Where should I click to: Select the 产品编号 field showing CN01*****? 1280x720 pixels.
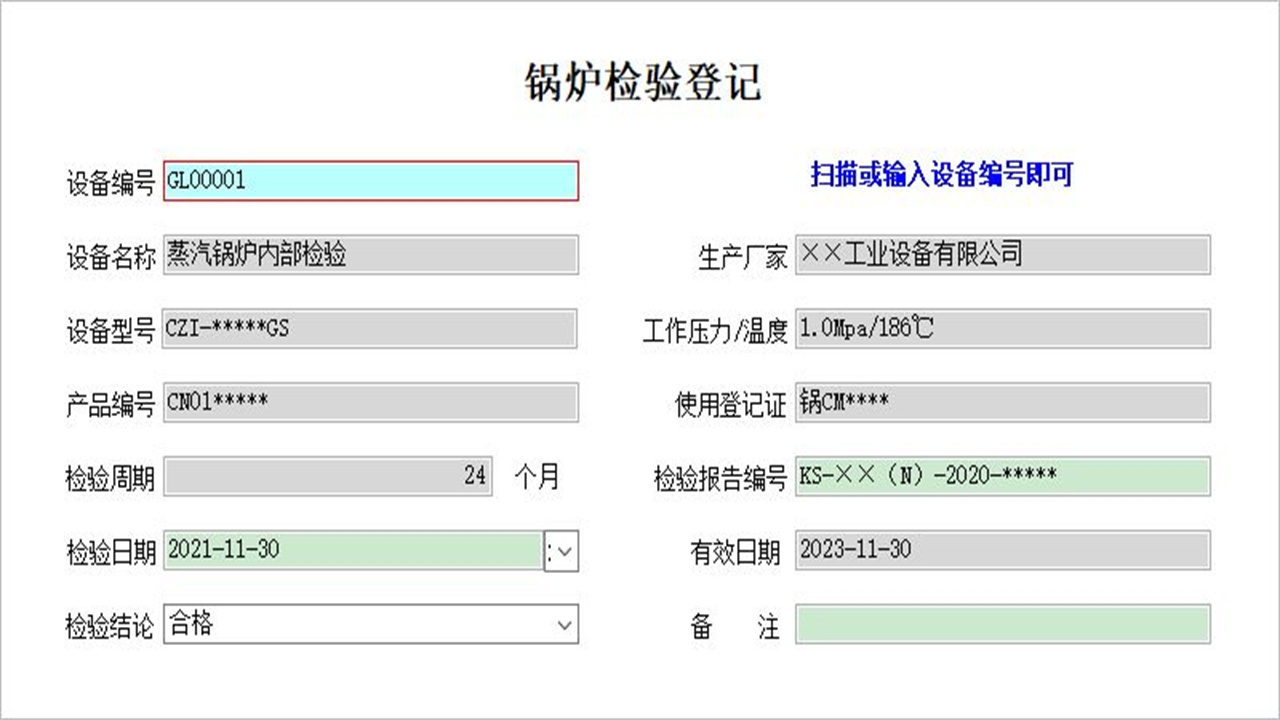pyautogui.click(x=370, y=403)
